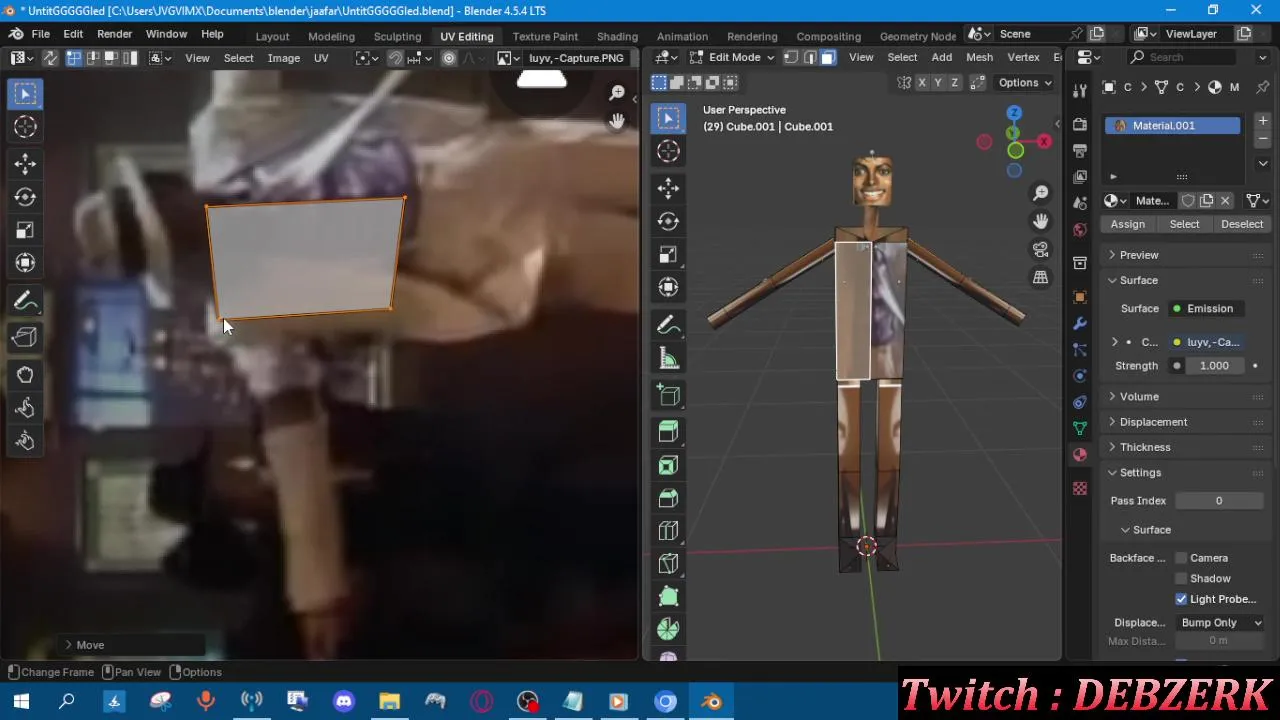1280x720 pixels.
Task: Toggle UV sync selection
Action: (x=50, y=58)
